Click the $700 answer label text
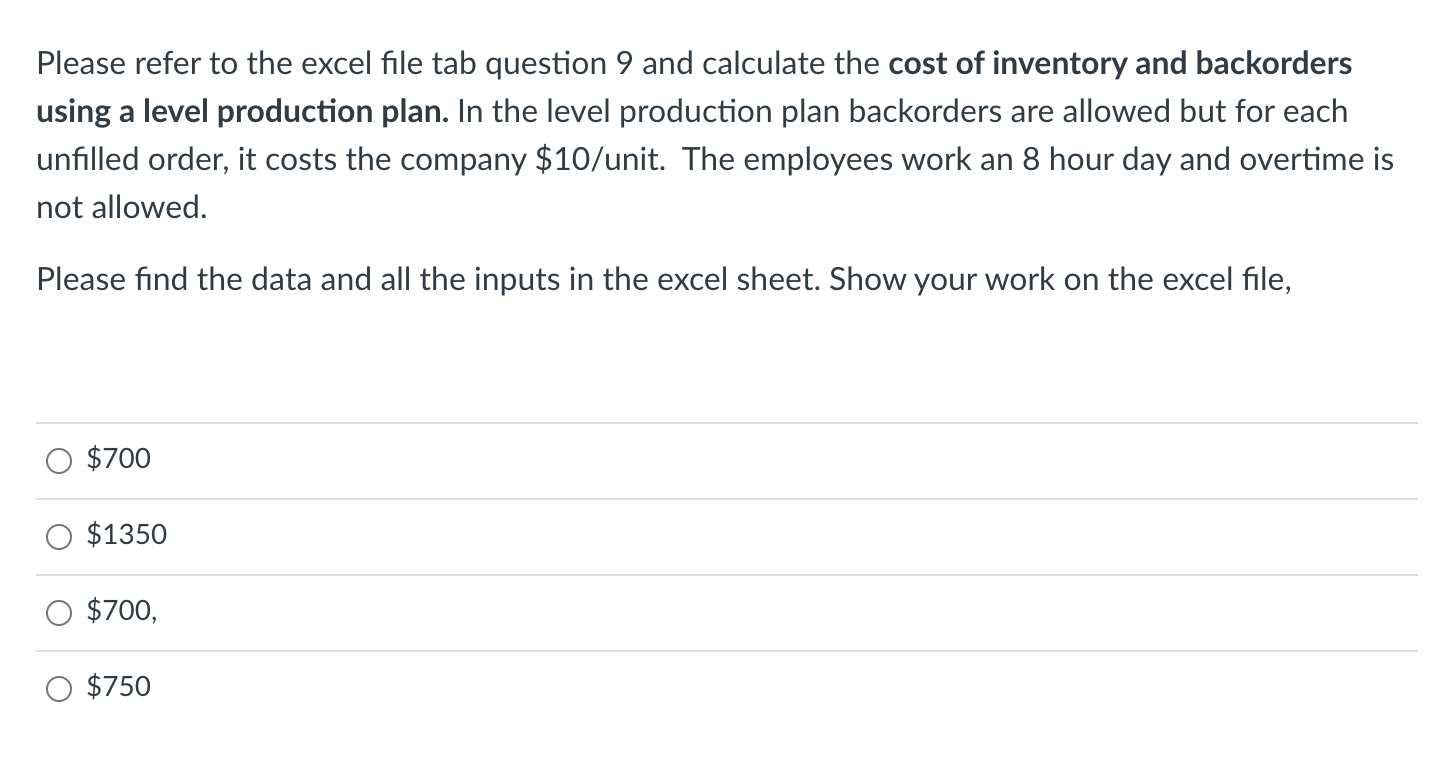The height and width of the screenshot is (764, 1444). click(117, 458)
